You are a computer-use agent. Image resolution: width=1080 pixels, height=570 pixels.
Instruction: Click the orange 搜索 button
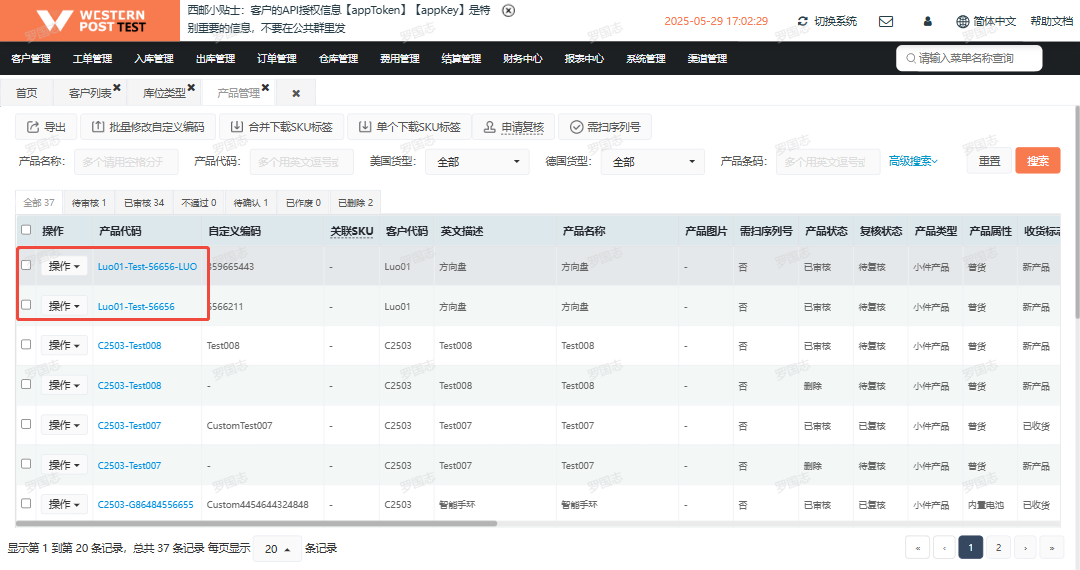tap(1037, 161)
